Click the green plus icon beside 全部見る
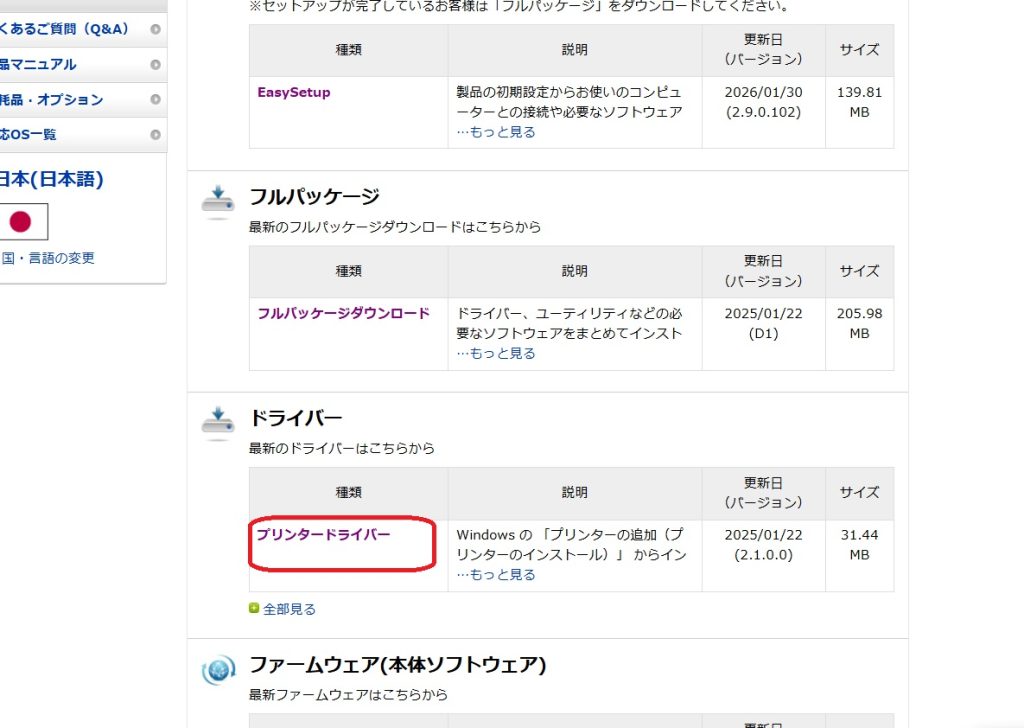This screenshot has height=728, width=1024. [x=254, y=608]
